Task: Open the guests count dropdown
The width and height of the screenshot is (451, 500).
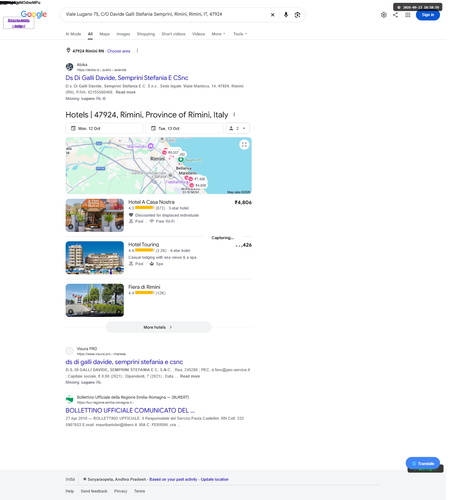Action: (x=238, y=128)
